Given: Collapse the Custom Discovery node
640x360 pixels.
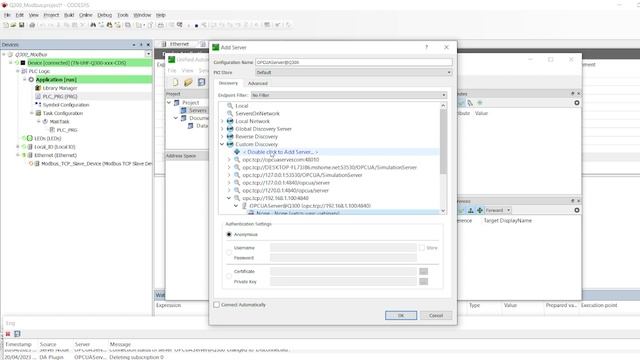Looking at the screenshot, I should [222, 144].
